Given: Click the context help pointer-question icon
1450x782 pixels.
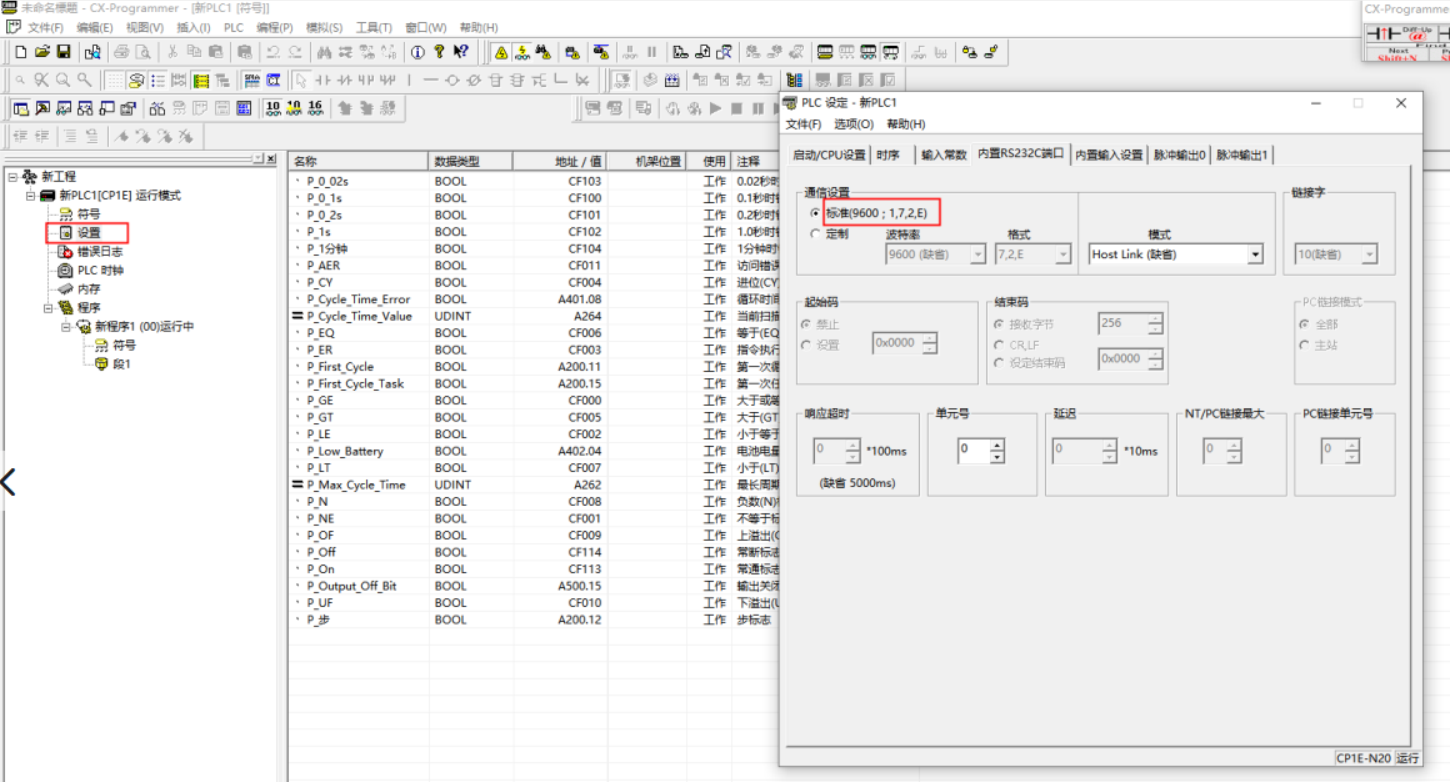Looking at the screenshot, I should point(460,52).
